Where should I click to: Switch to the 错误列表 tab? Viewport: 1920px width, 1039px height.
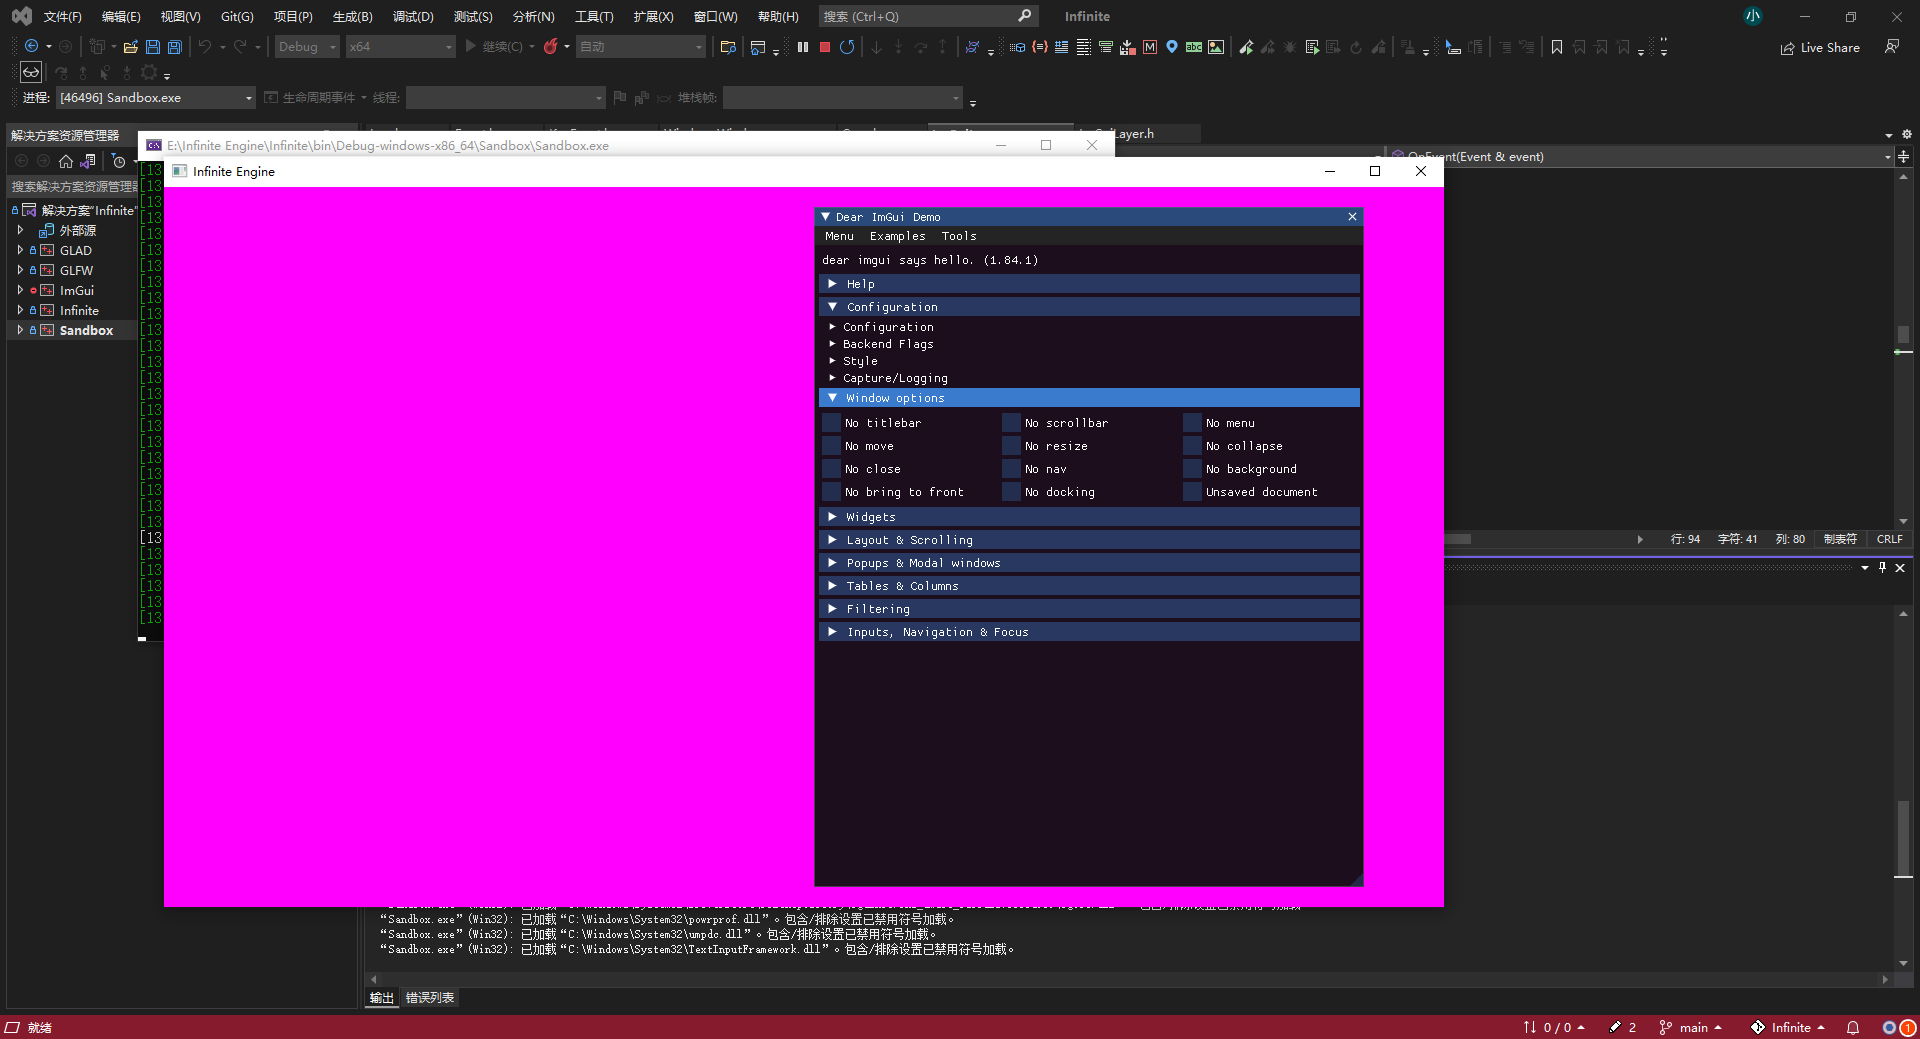tap(430, 997)
